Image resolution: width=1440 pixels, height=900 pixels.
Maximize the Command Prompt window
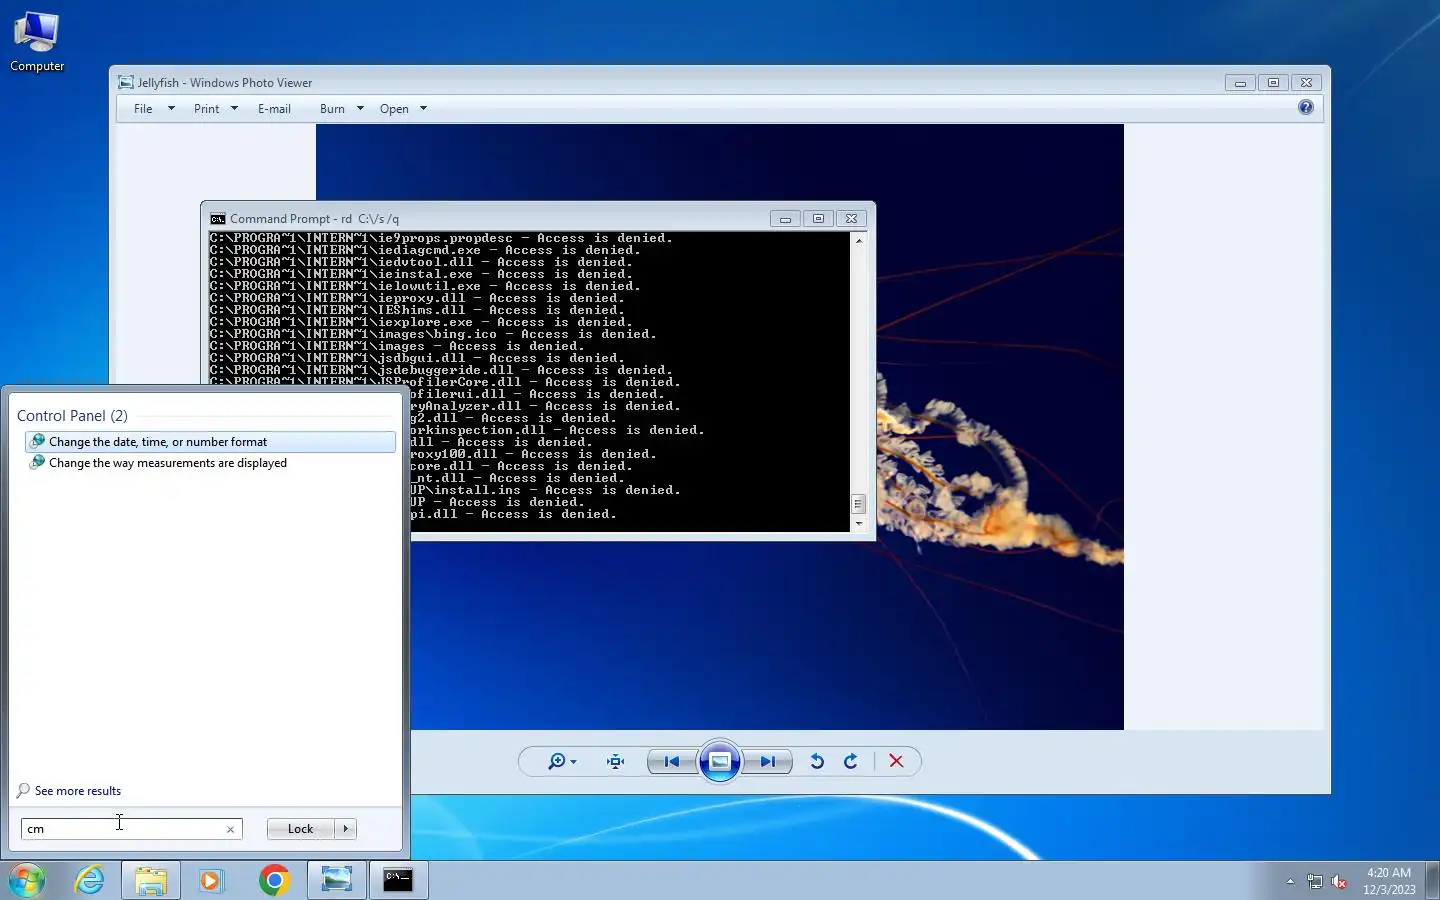(818, 219)
